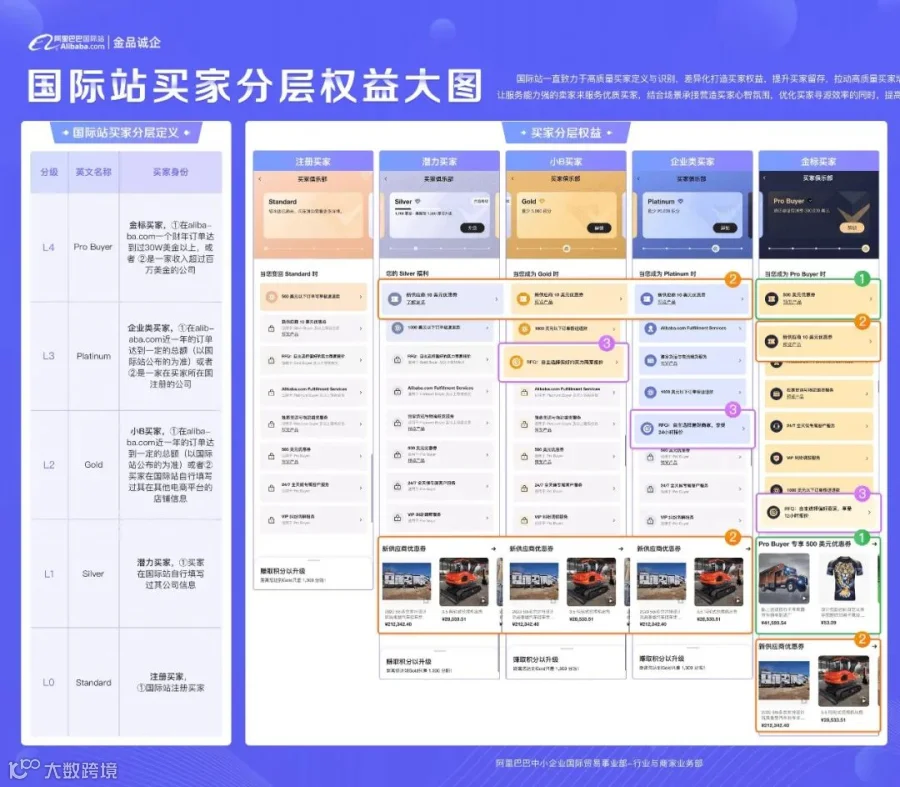Click 赚取积分以升级 in the Silver panel

coord(409,661)
